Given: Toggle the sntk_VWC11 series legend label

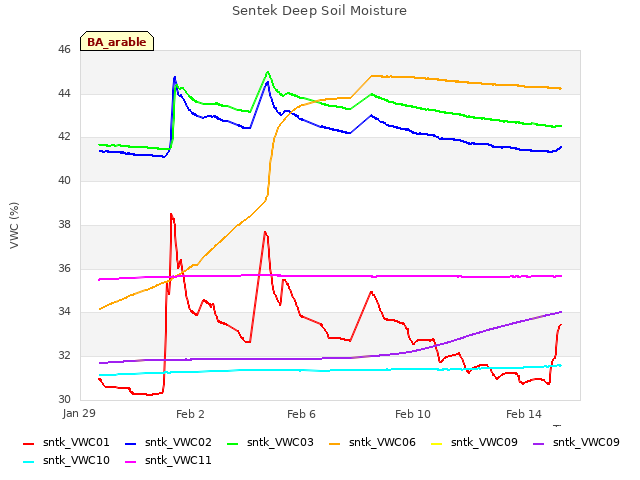Looking at the screenshot, I should (x=178, y=460).
